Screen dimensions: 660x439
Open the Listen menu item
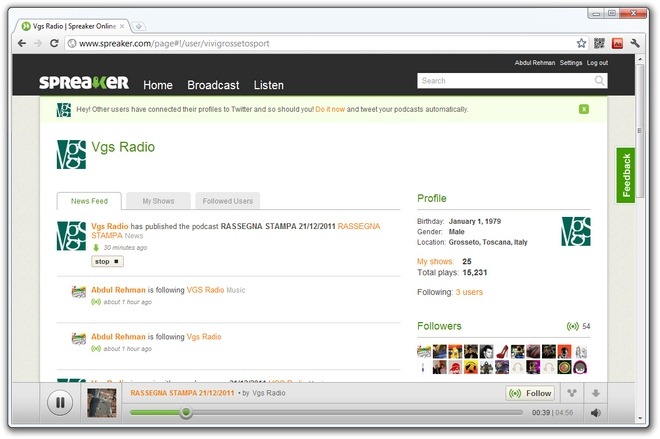[x=269, y=85]
